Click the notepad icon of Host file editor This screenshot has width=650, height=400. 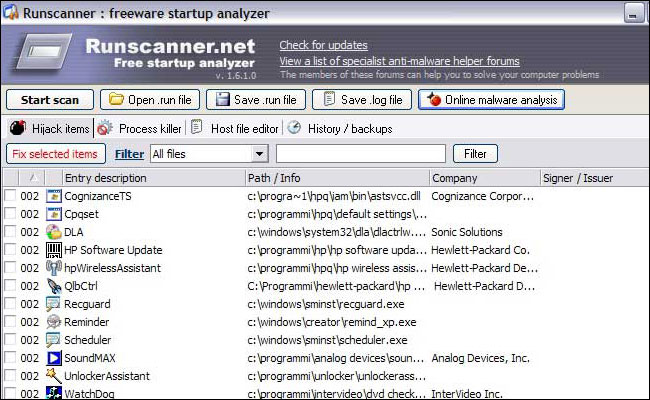tap(197, 127)
